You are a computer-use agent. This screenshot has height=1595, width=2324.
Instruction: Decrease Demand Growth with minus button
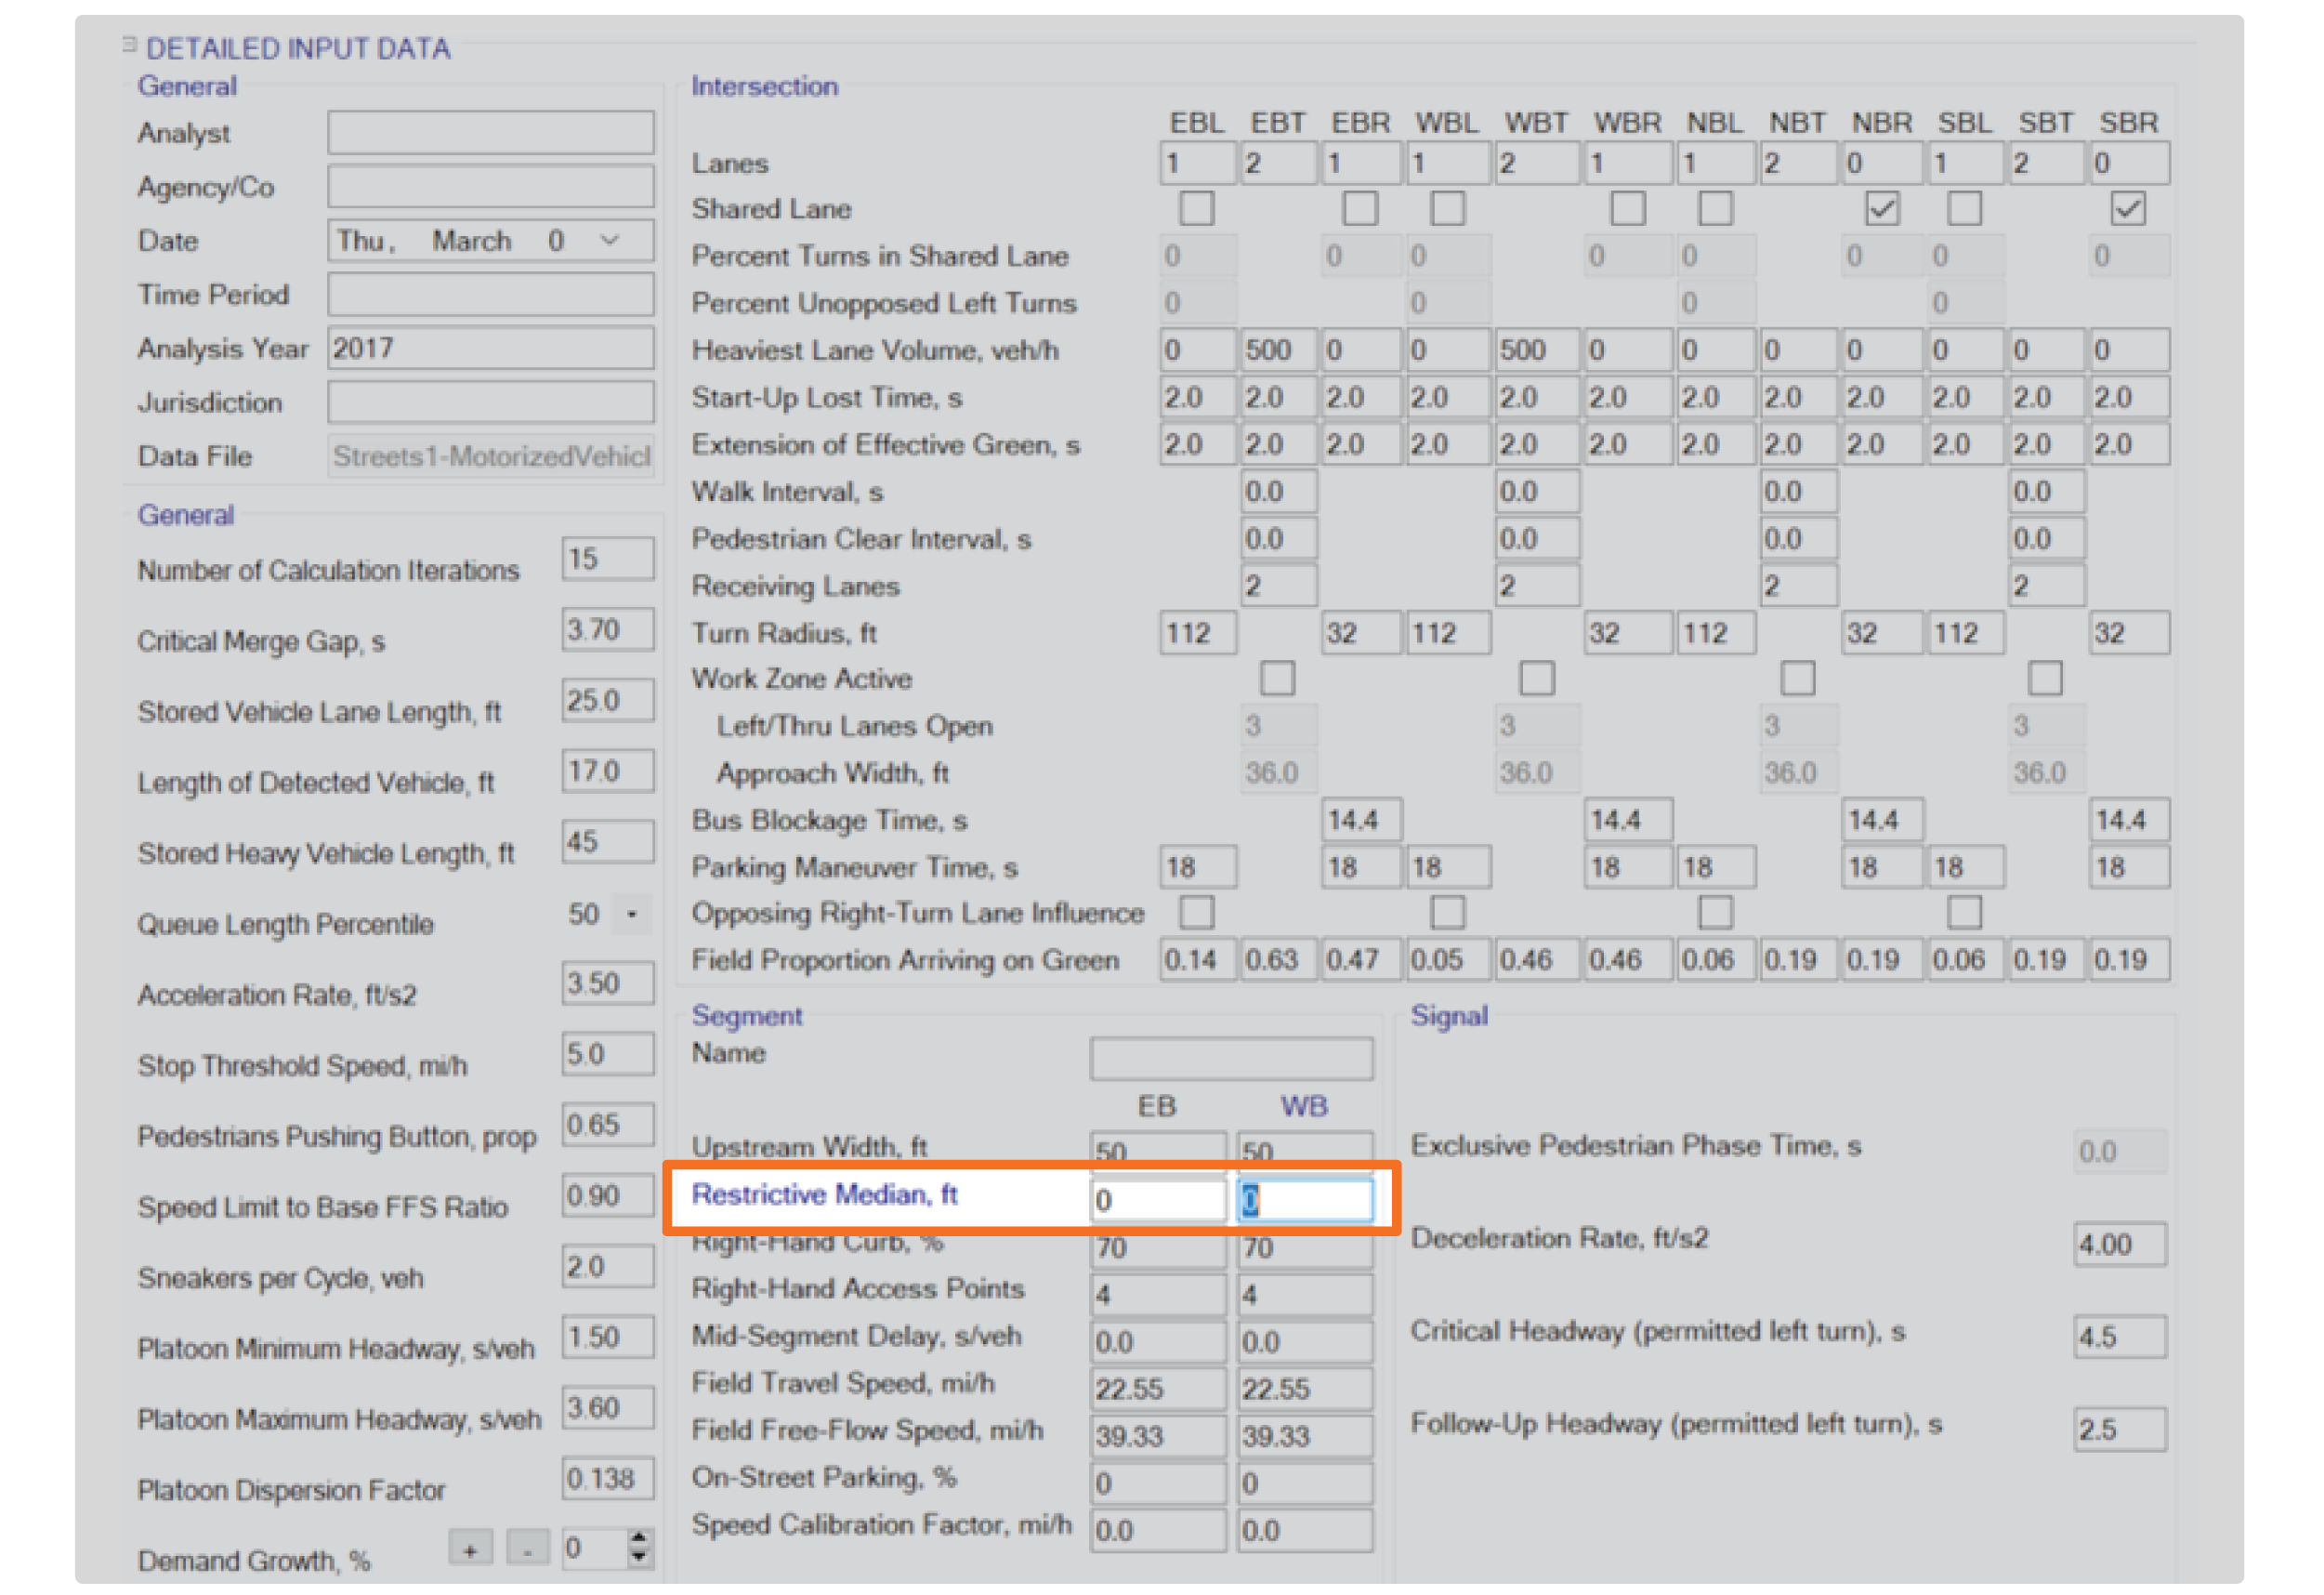click(527, 1548)
